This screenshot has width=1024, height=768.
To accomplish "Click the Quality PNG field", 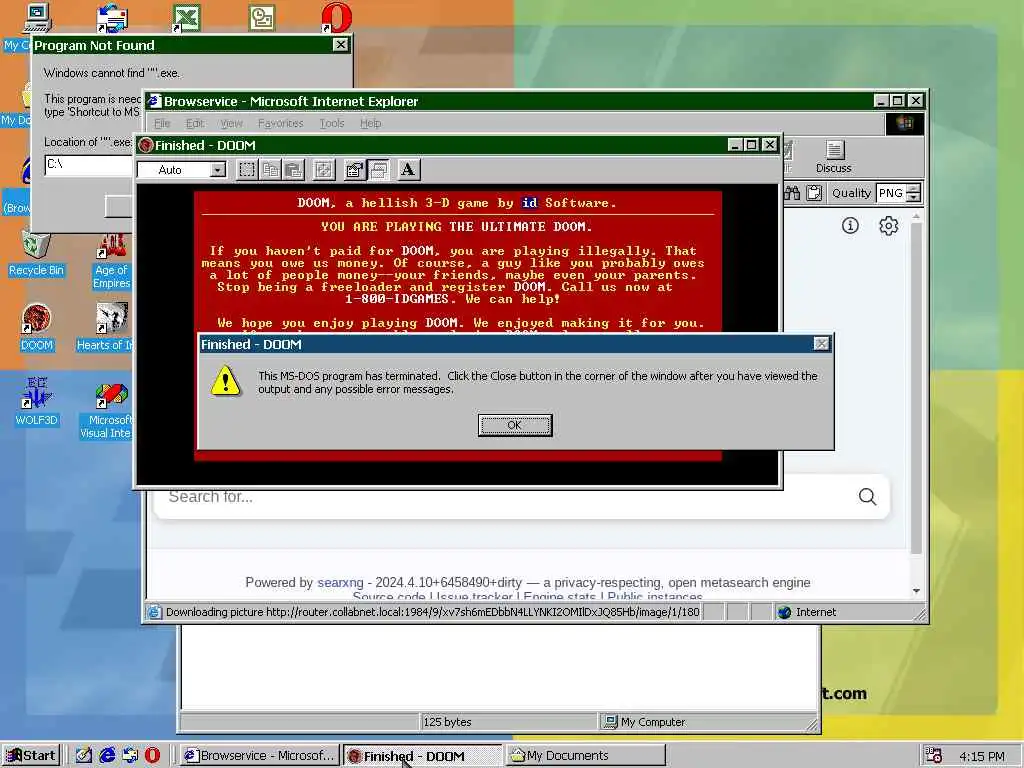I will (x=891, y=193).
